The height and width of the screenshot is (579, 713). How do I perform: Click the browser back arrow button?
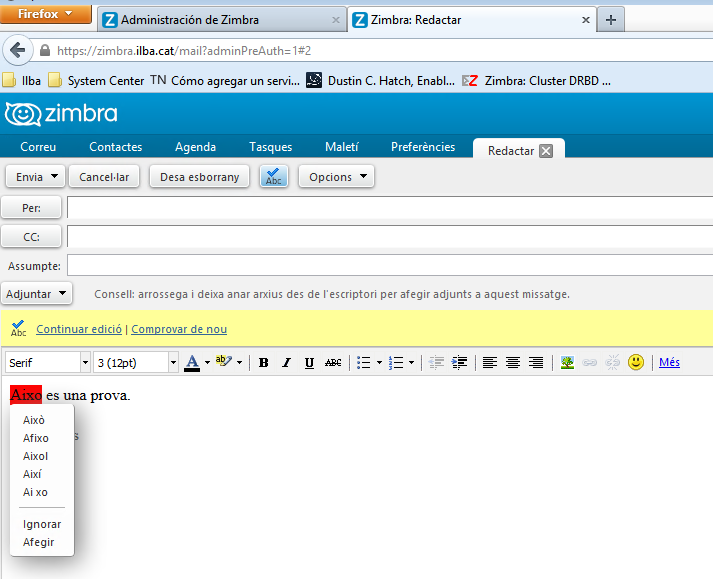[18, 50]
